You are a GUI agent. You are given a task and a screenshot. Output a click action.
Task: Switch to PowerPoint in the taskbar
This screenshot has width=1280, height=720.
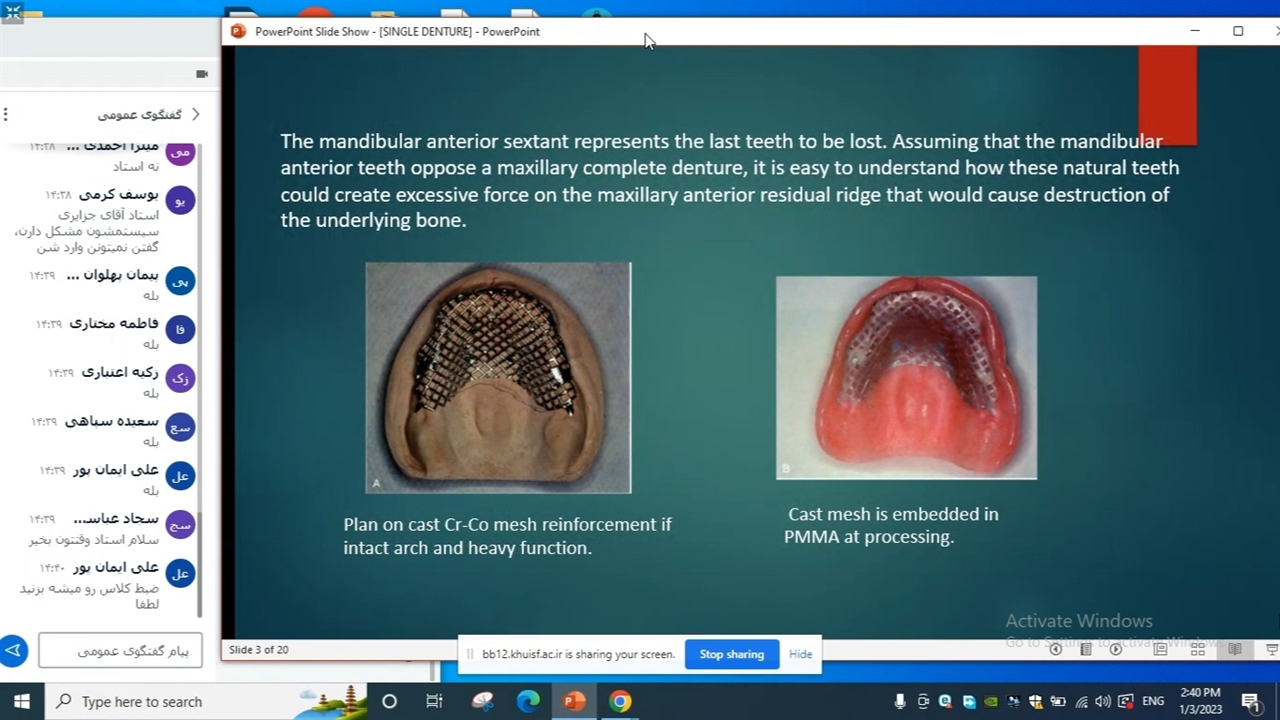[574, 701]
